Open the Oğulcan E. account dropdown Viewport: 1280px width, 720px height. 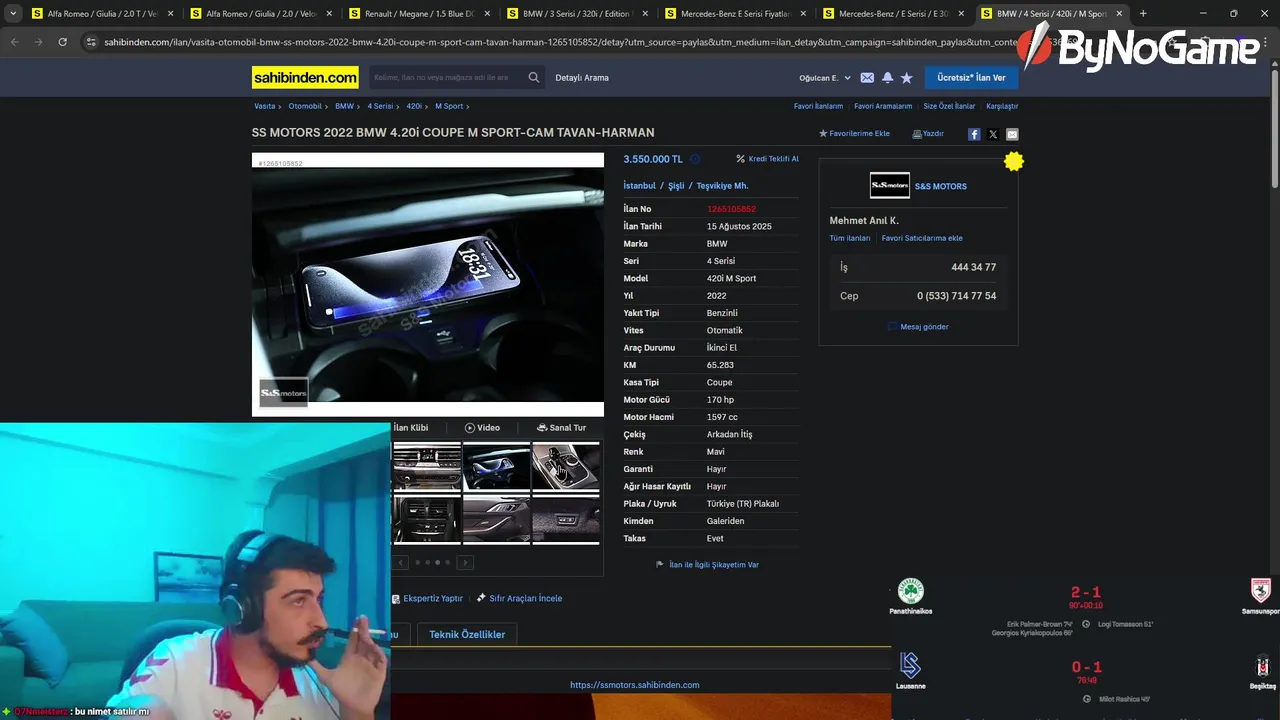825,78
